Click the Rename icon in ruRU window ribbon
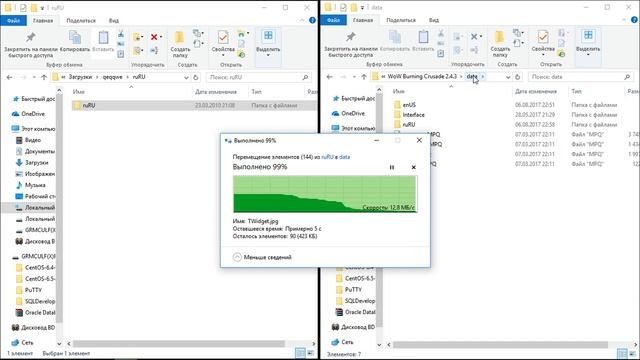Screen dimensions: 640x360 coord(154,50)
